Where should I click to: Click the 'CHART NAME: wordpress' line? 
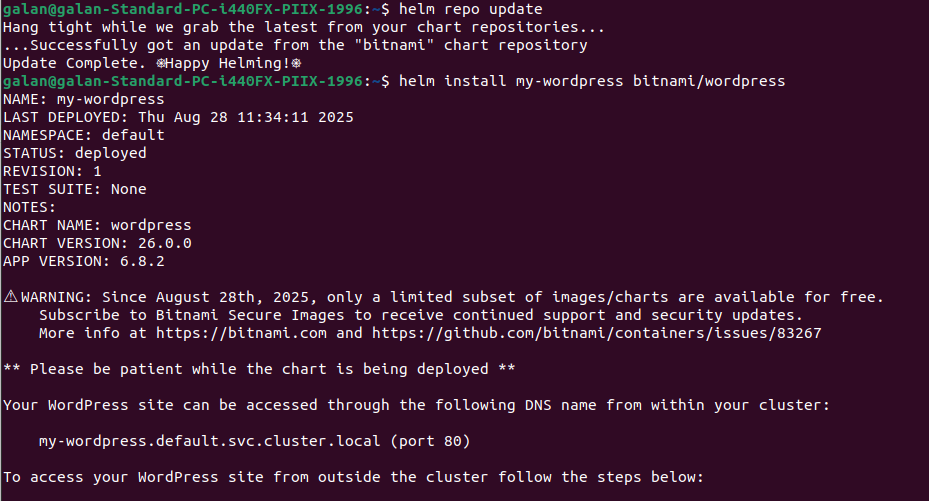(x=97, y=226)
